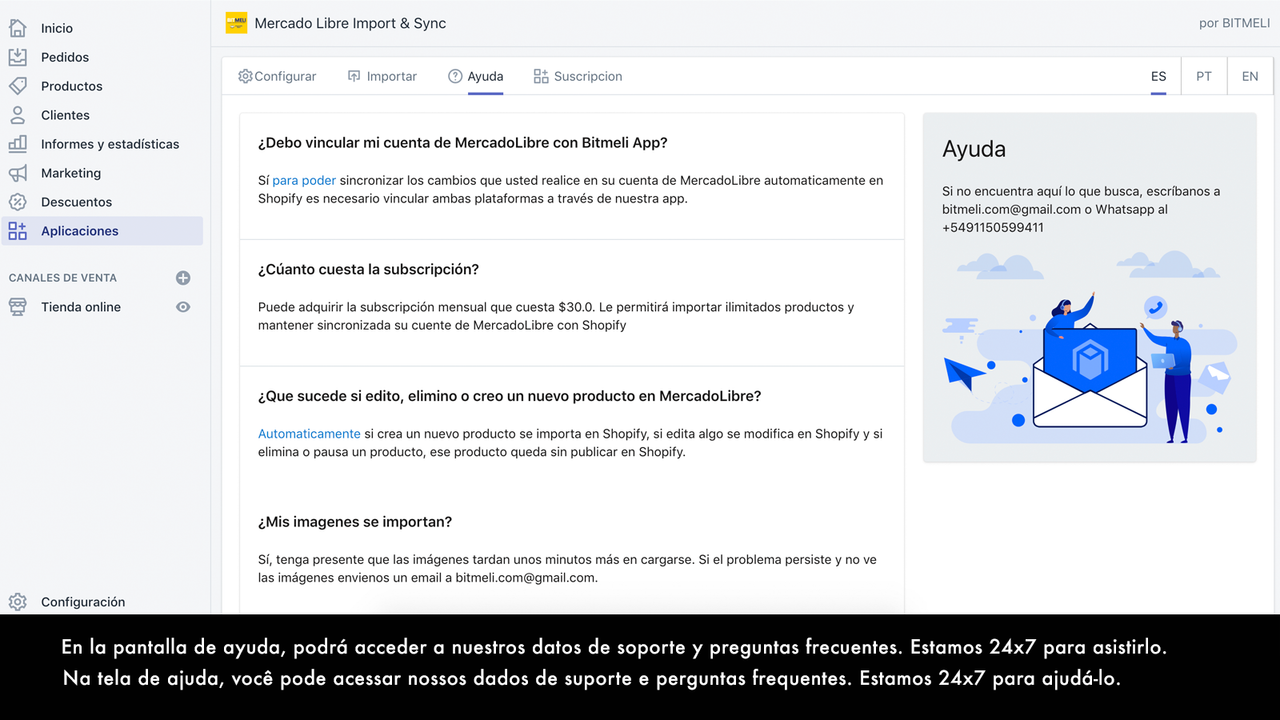Viewport: 1280px width, 720px height.
Task: Click the Productos tag icon
Action: tap(17, 86)
